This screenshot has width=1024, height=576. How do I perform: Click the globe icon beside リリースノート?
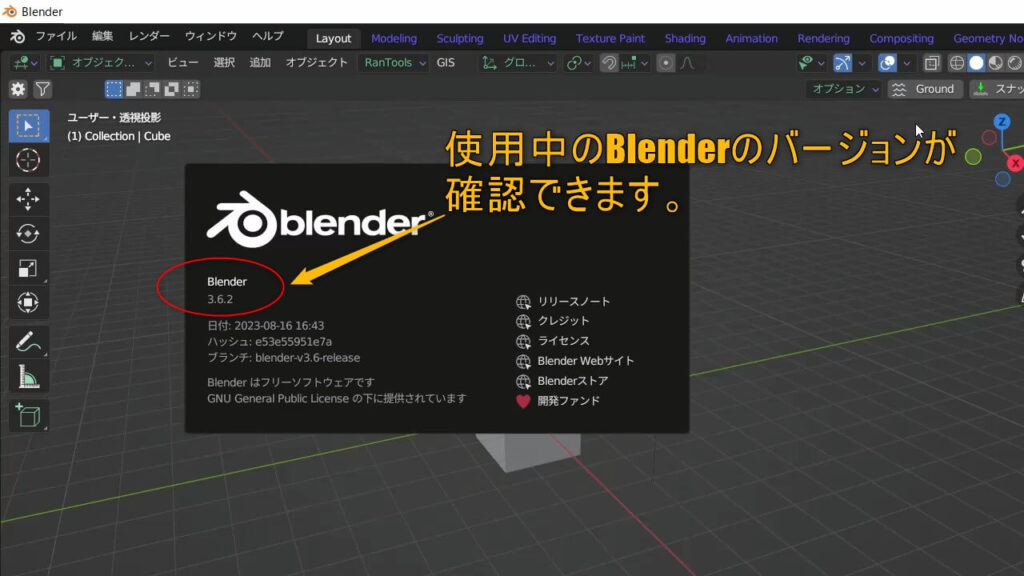point(523,302)
